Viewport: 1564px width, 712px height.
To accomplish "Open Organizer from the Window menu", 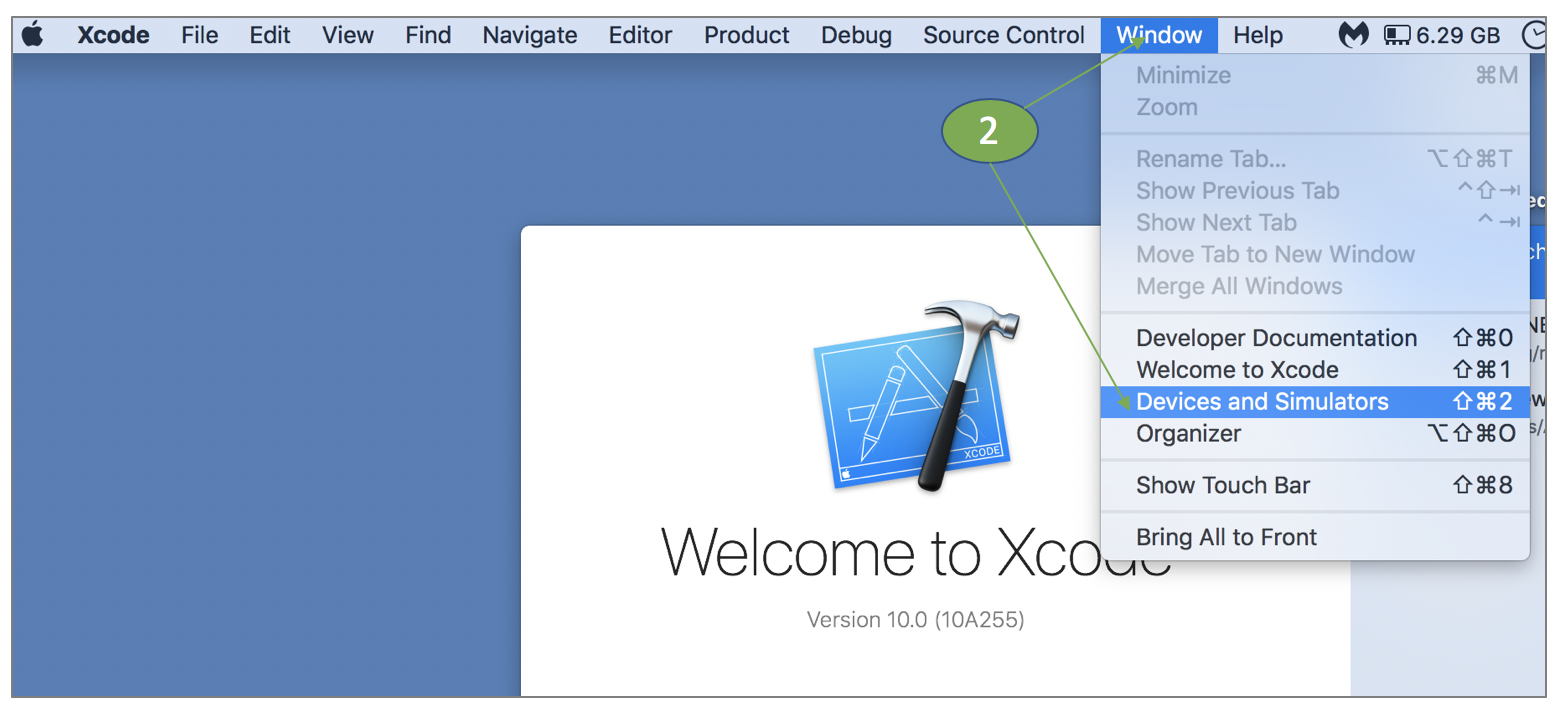I will [x=1188, y=434].
